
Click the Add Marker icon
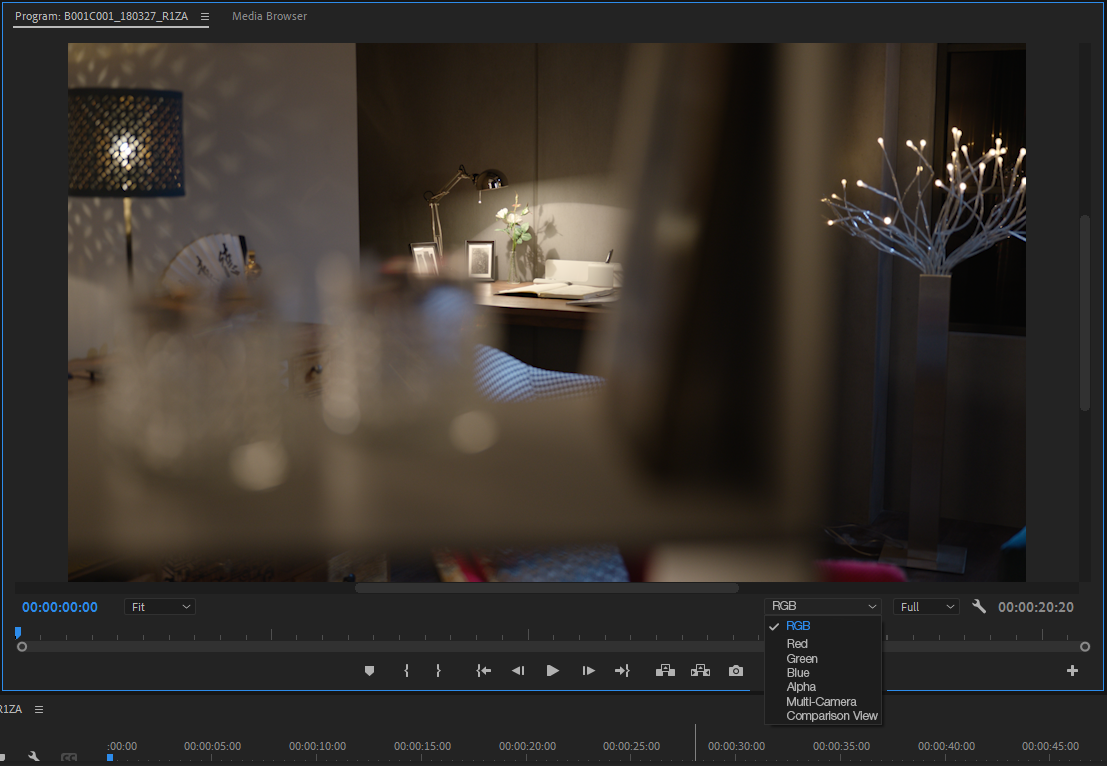tap(369, 670)
